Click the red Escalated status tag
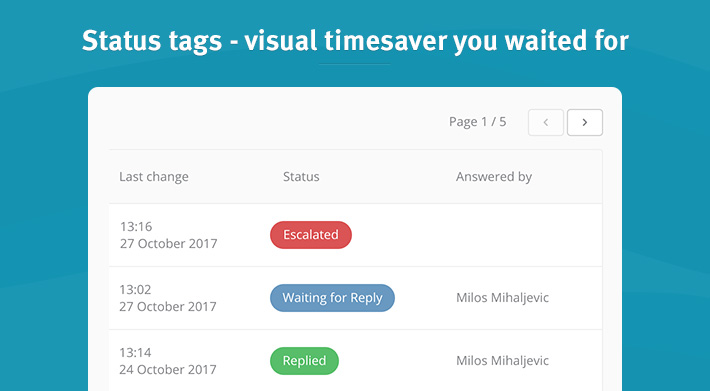The width and height of the screenshot is (710, 391). click(x=311, y=235)
